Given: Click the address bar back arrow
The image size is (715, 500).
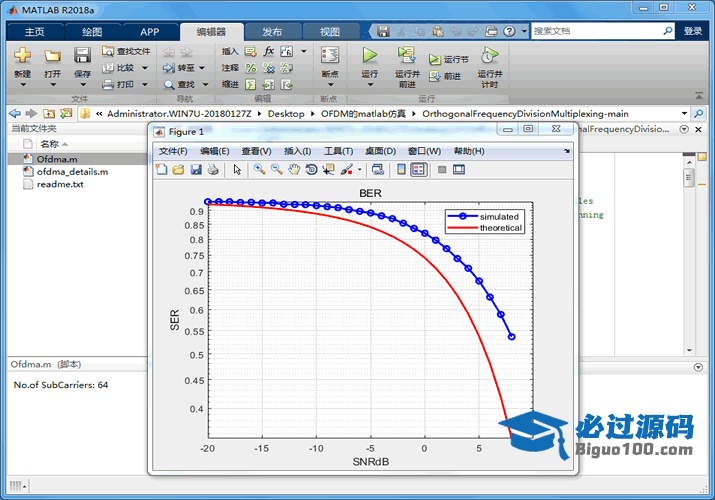Looking at the screenshot, I should (x=15, y=113).
